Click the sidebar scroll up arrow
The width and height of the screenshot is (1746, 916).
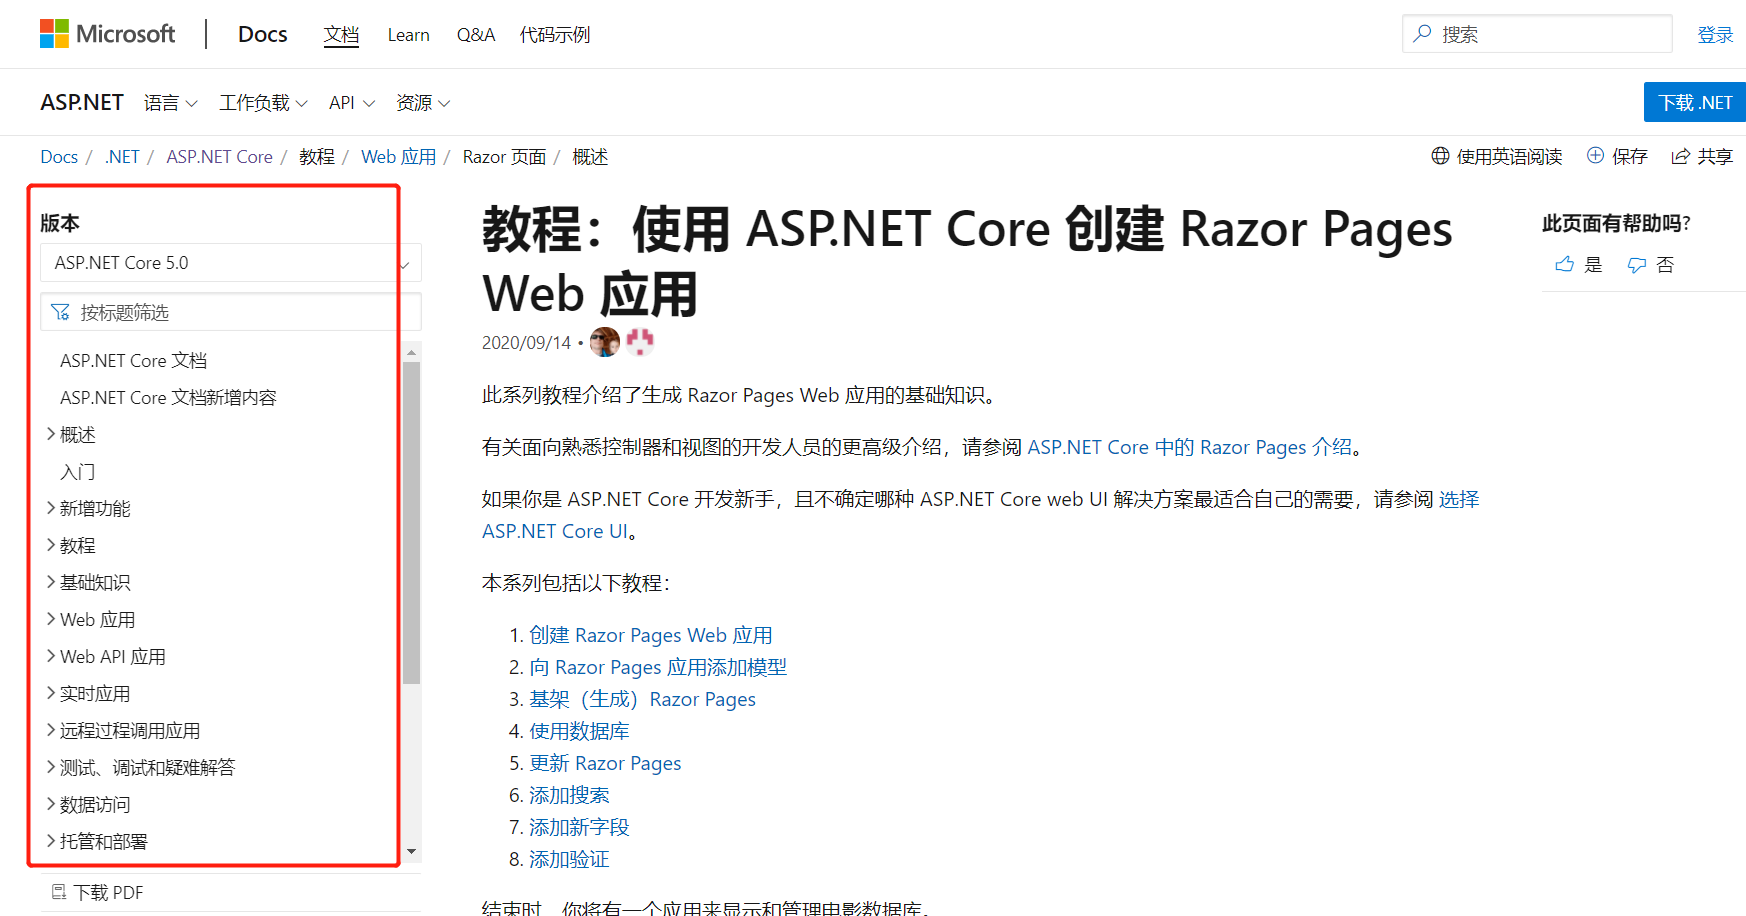click(411, 352)
